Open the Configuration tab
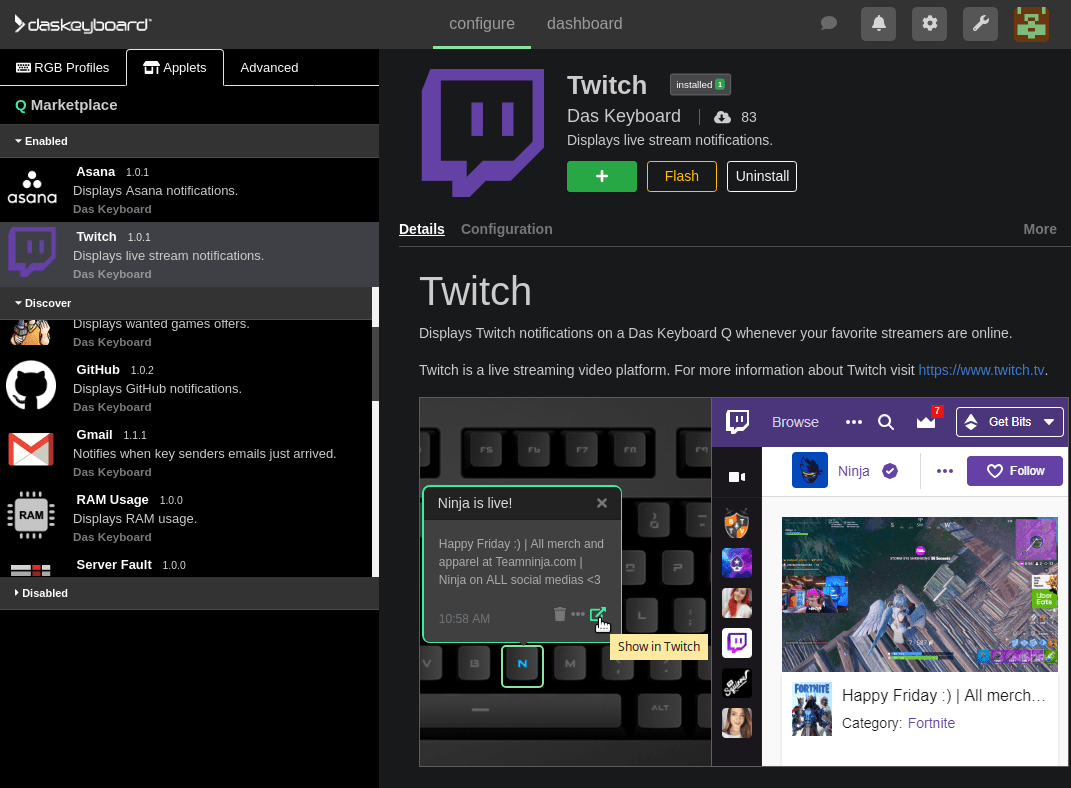Viewport: 1071px width, 788px height. pyautogui.click(x=506, y=229)
